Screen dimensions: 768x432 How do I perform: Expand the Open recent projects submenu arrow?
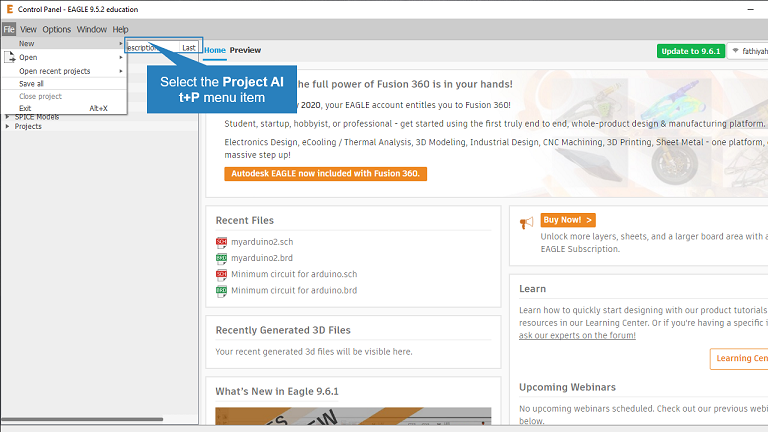coord(120,71)
